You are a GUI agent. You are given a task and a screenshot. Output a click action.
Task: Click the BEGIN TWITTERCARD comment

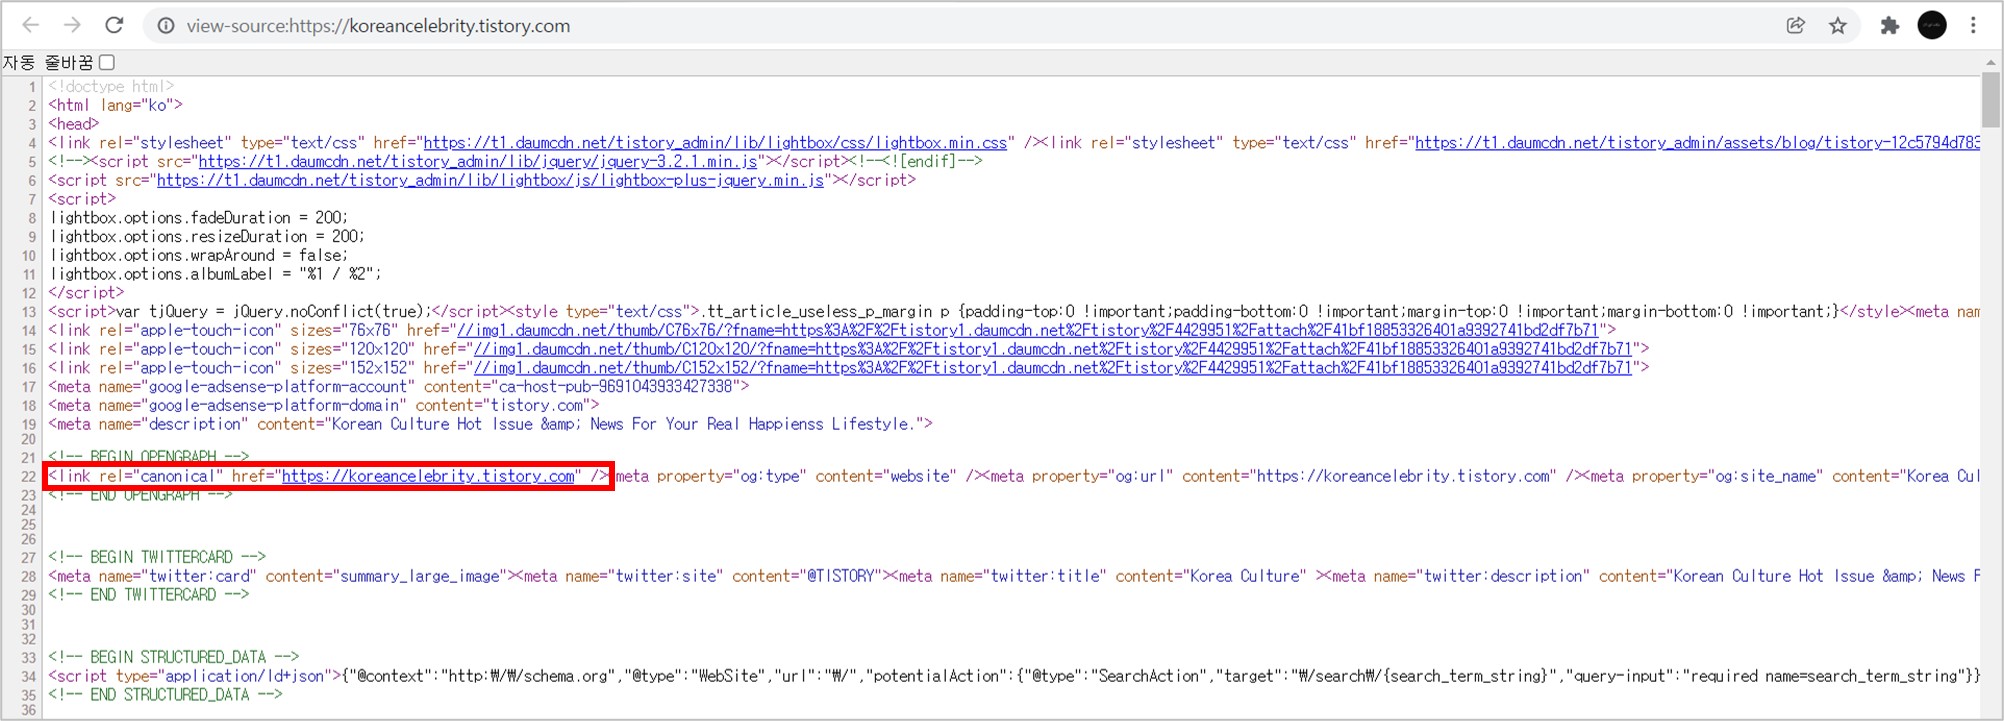157,557
